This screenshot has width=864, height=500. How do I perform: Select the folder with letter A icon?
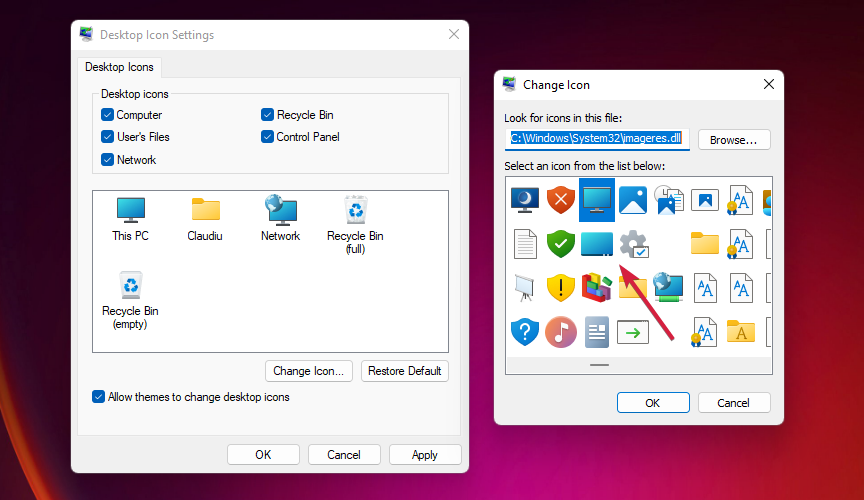[741, 331]
